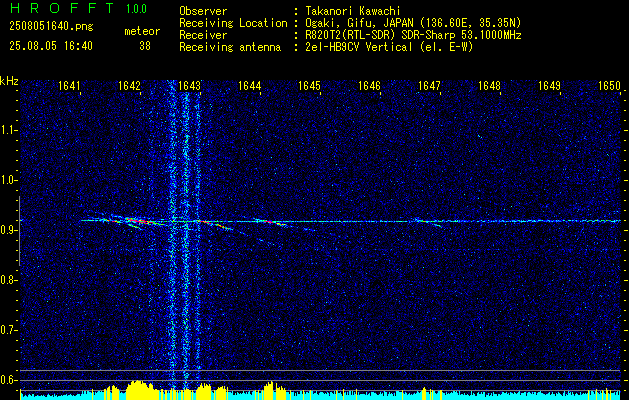
Task: Click time marker 1645
Action: tap(309, 86)
